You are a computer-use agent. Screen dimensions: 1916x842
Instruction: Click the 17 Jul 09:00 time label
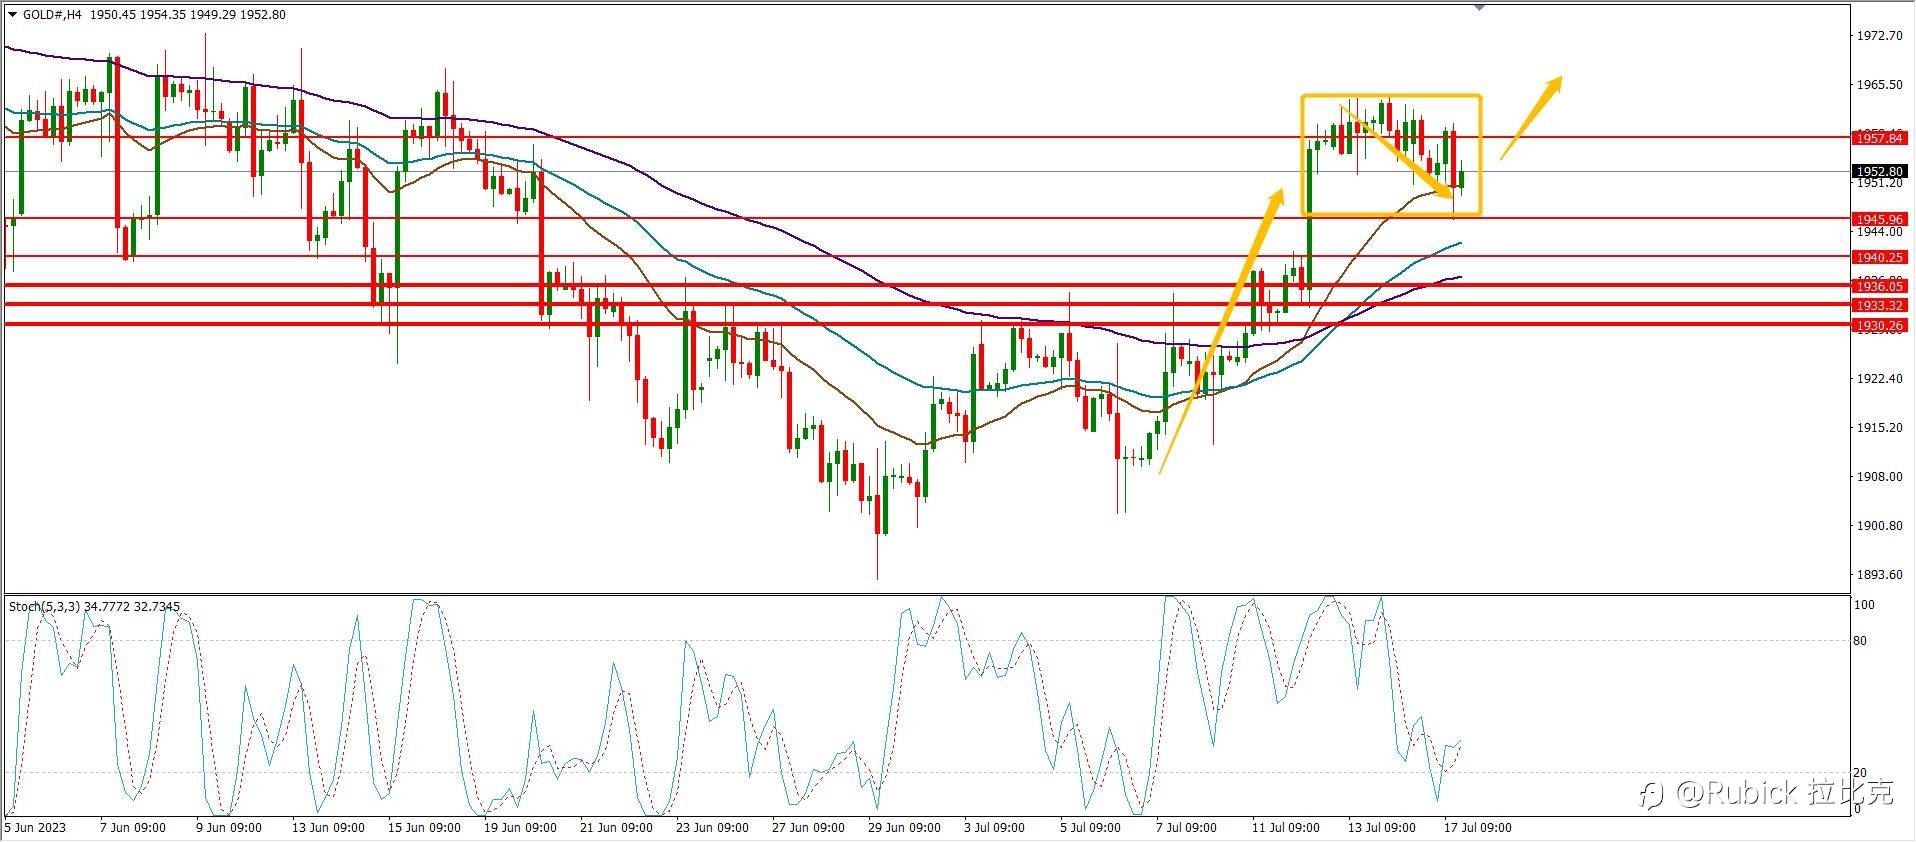[1477, 828]
